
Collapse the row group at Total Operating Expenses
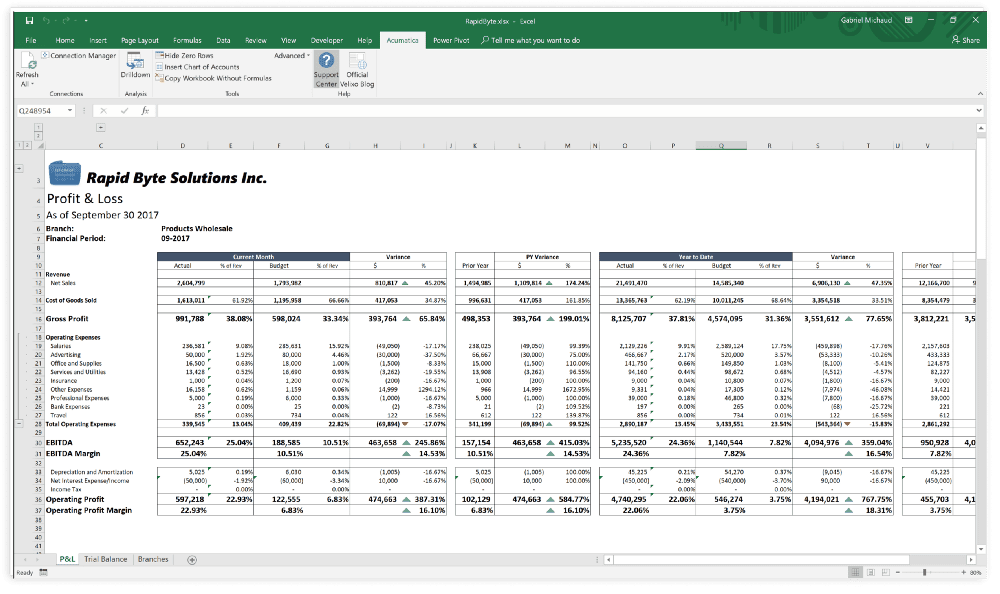click(19, 424)
